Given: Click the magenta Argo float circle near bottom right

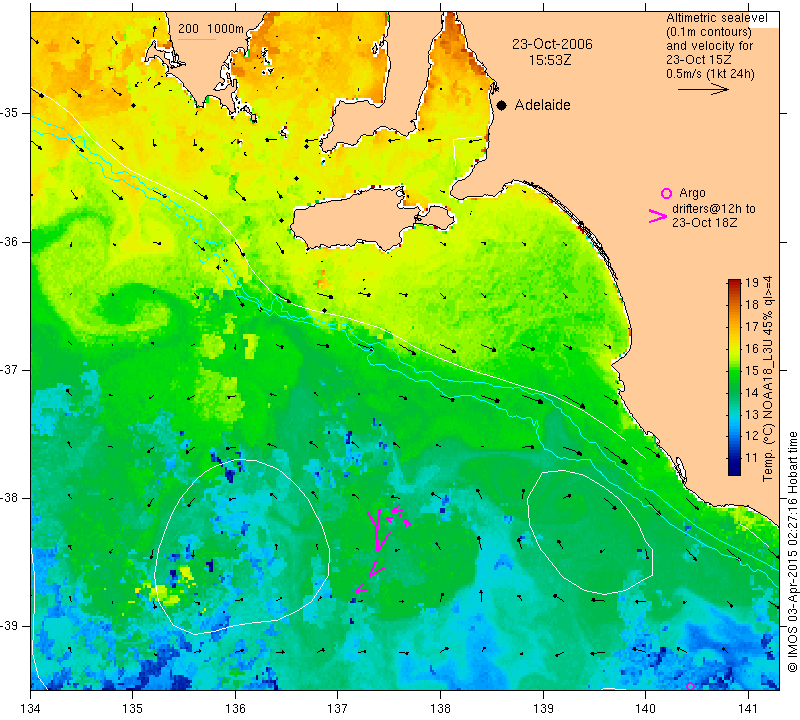Looking at the screenshot, I should (690, 686).
